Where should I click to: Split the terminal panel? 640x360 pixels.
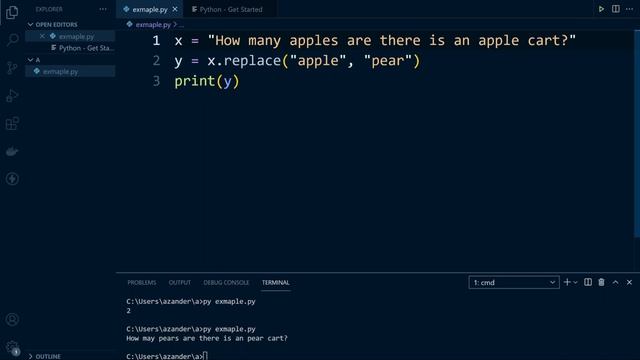coord(588,282)
